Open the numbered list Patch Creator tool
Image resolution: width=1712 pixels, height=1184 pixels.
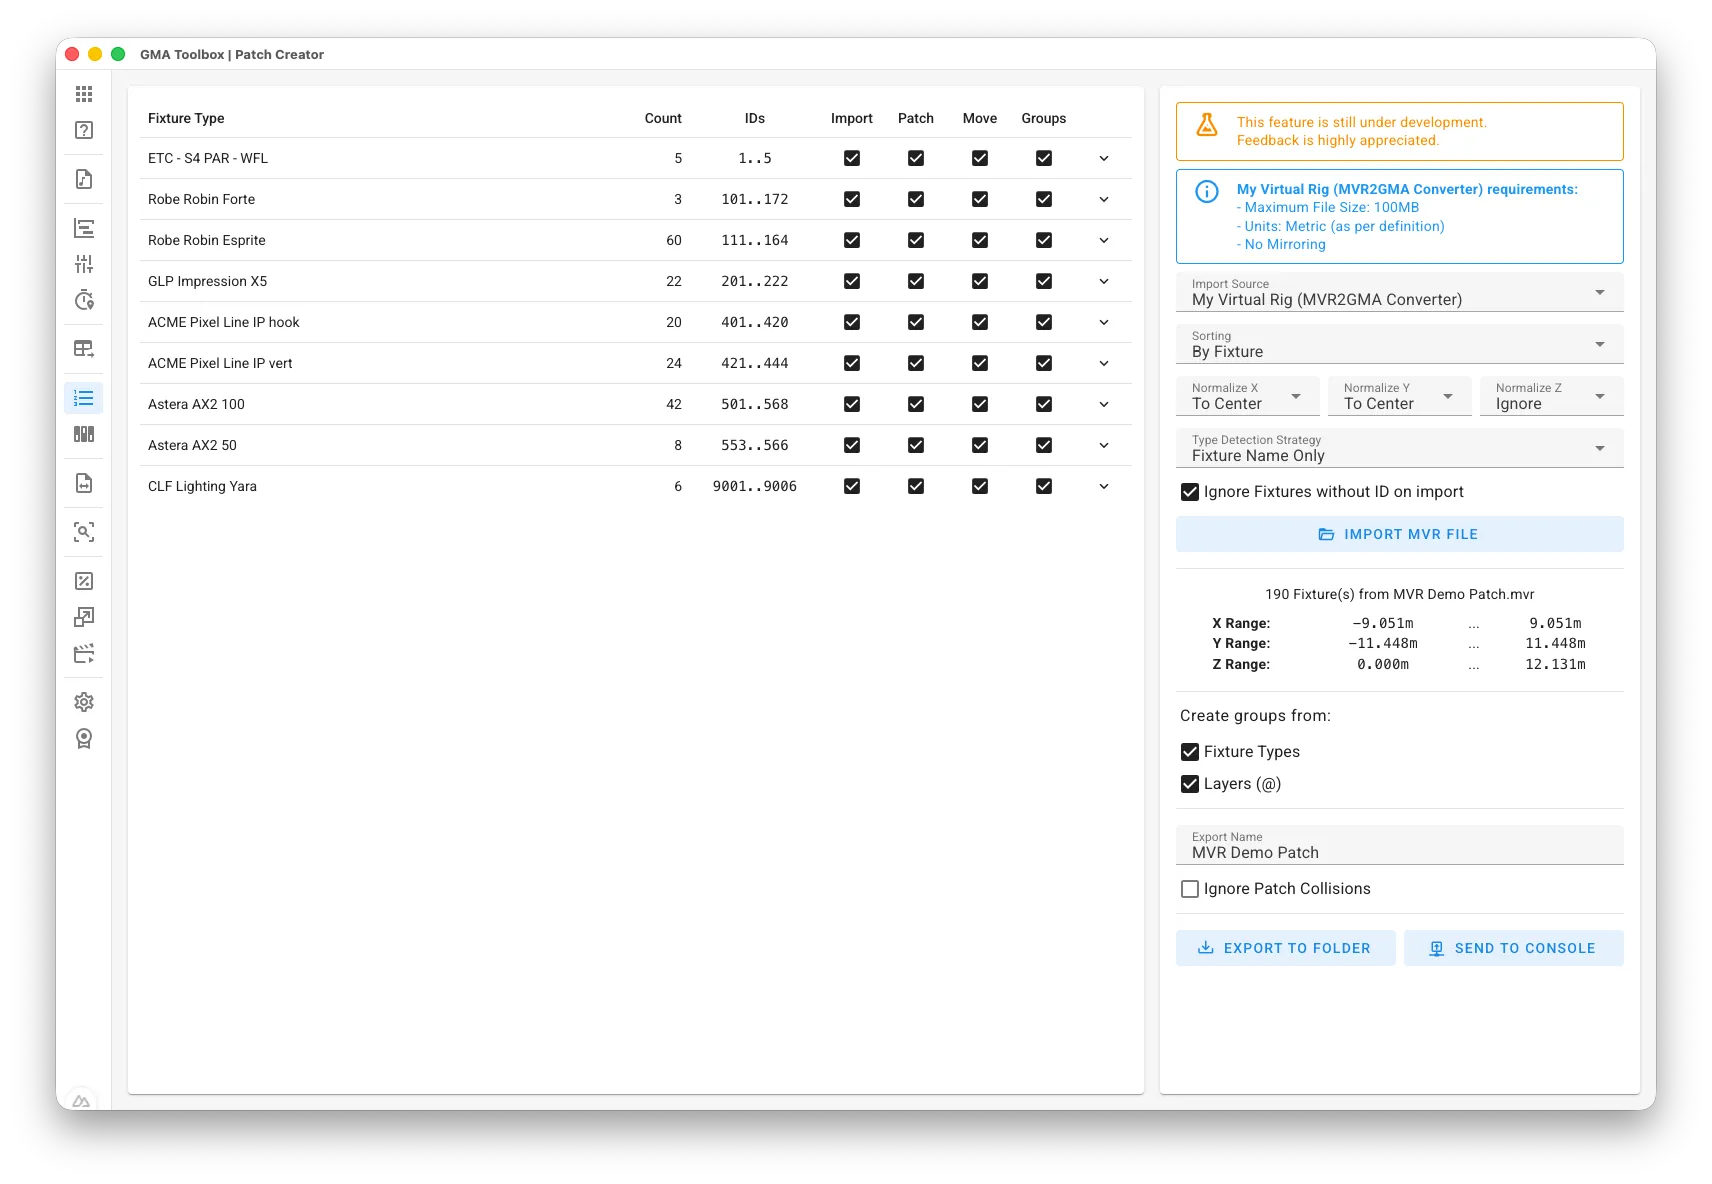point(84,397)
